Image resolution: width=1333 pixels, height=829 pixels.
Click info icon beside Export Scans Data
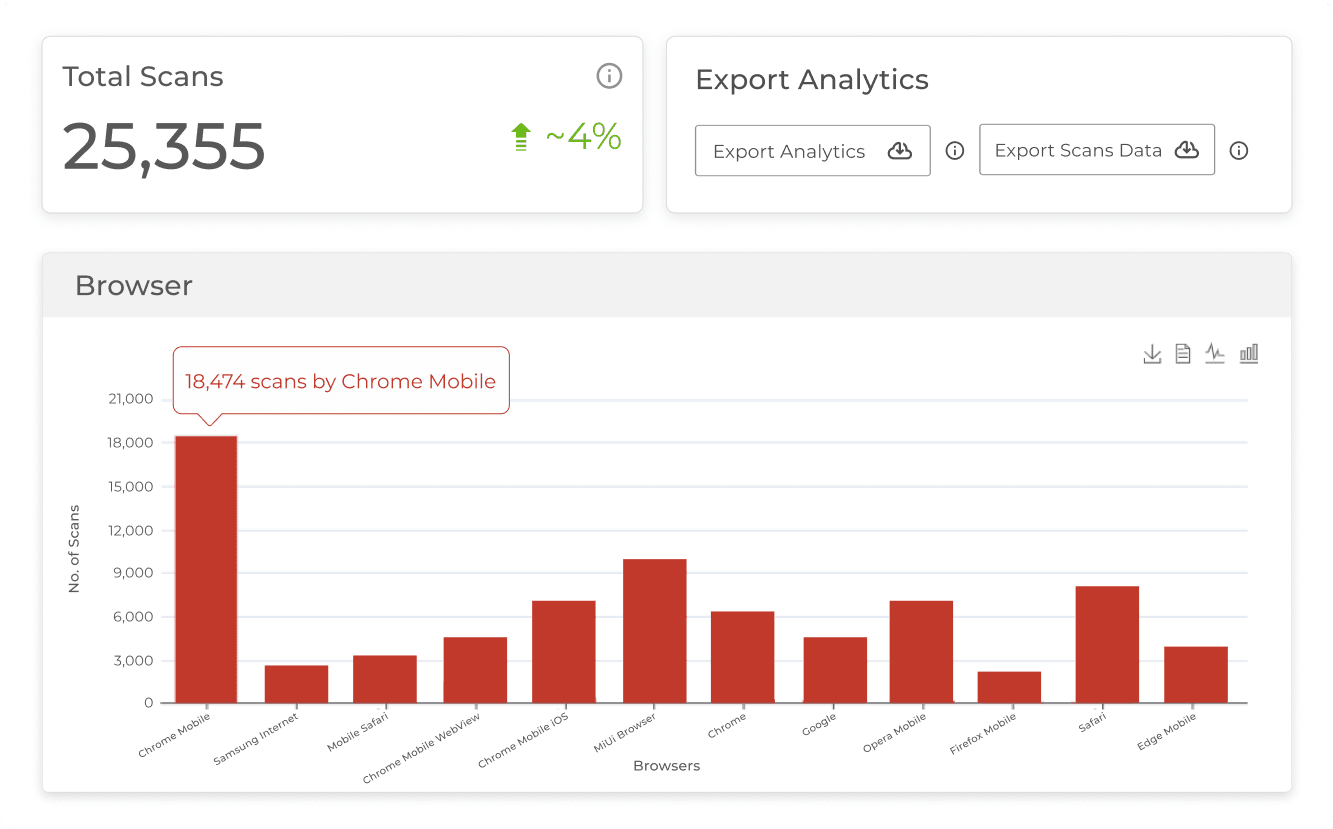point(1239,151)
